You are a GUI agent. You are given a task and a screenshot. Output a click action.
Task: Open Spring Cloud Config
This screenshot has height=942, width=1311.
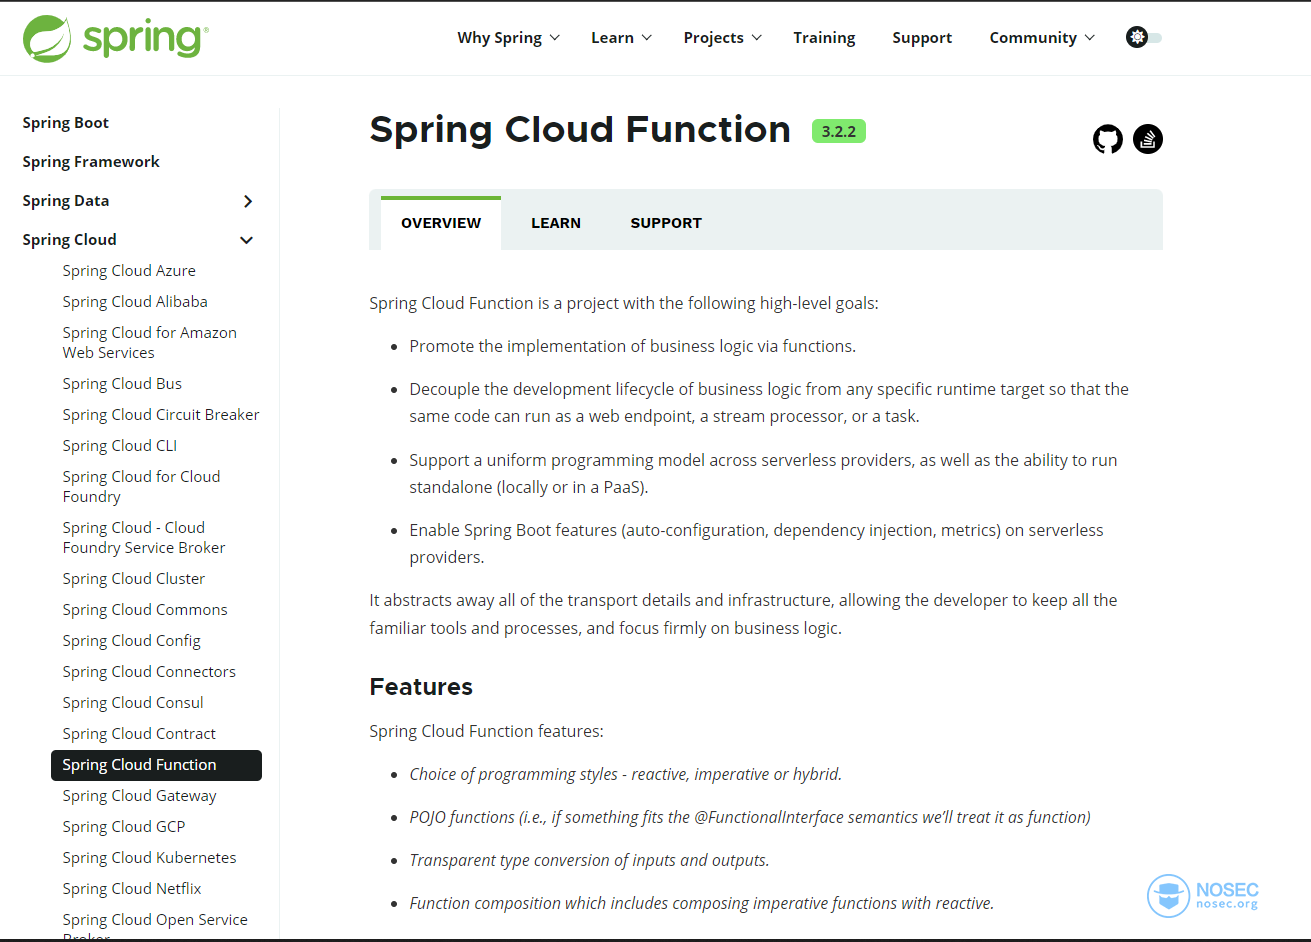tap(132, 641)
